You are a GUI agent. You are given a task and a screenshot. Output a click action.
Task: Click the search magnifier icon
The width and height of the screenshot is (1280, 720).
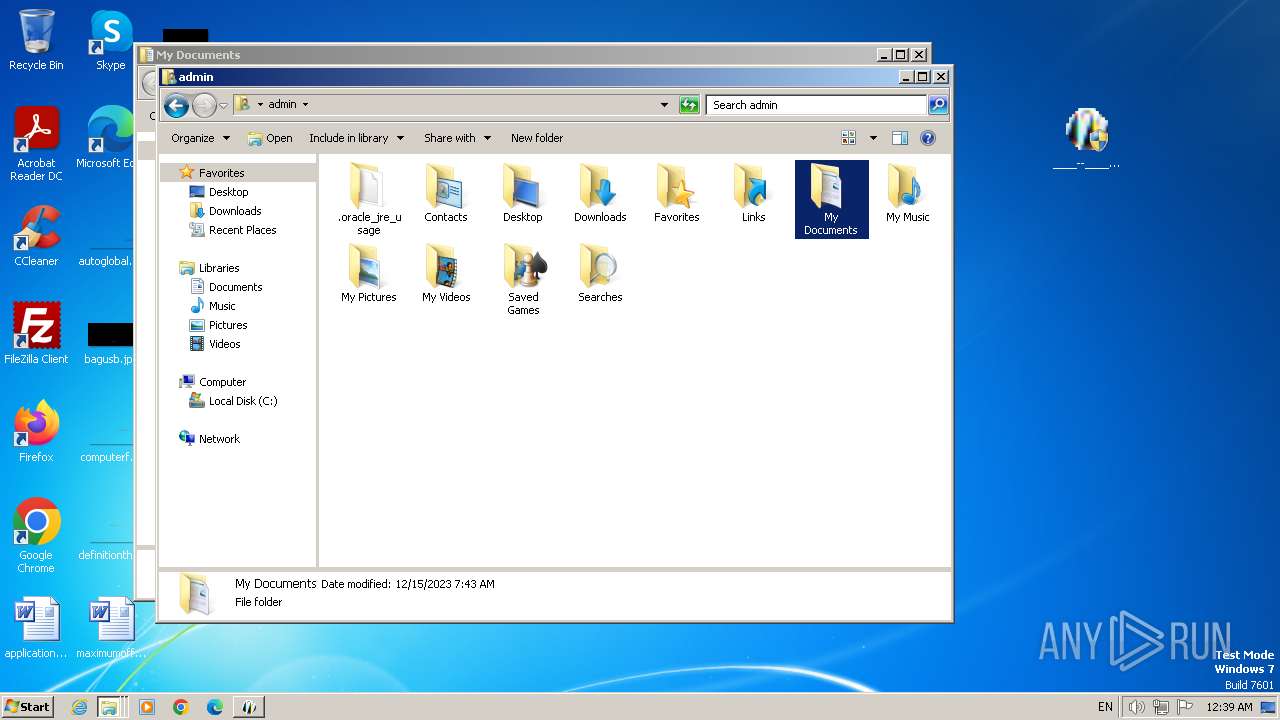tap(937, 104)
